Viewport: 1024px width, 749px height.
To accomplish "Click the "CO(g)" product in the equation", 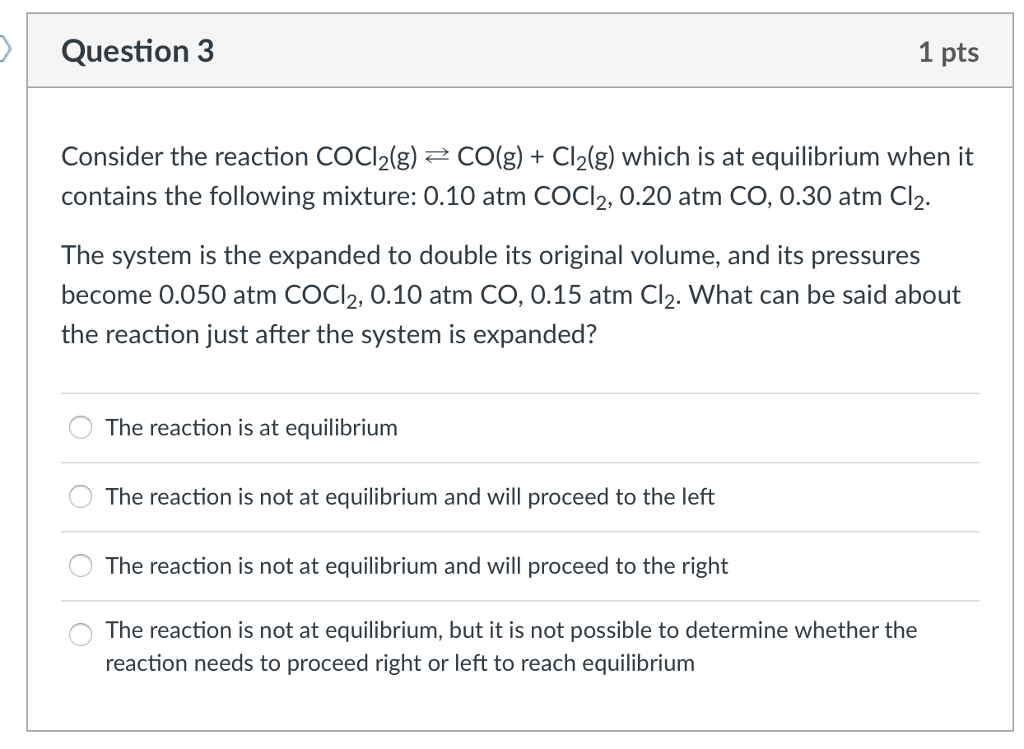I will (490, 157).
